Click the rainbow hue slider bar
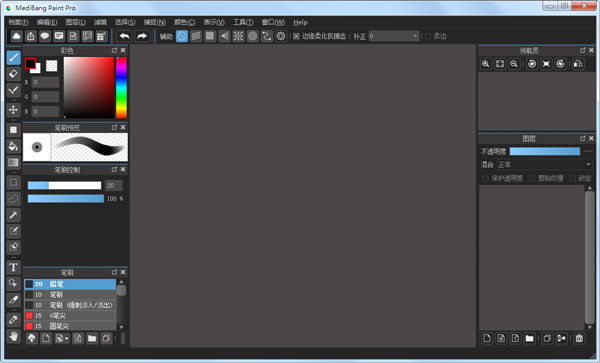This screenshot has width=600, height=363. (121, 88)
